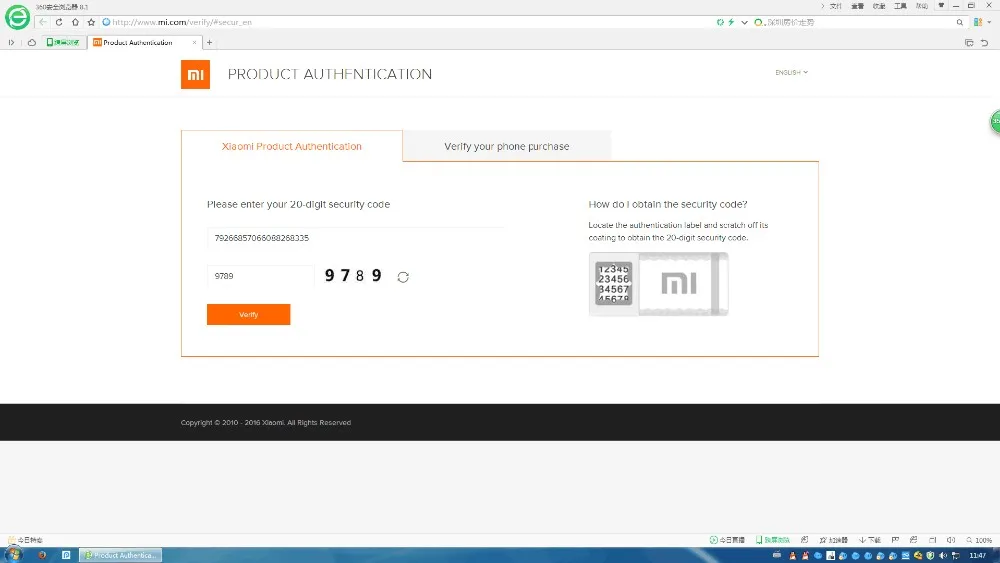Restore closed tab with undo arrow icon

(985, 43)
